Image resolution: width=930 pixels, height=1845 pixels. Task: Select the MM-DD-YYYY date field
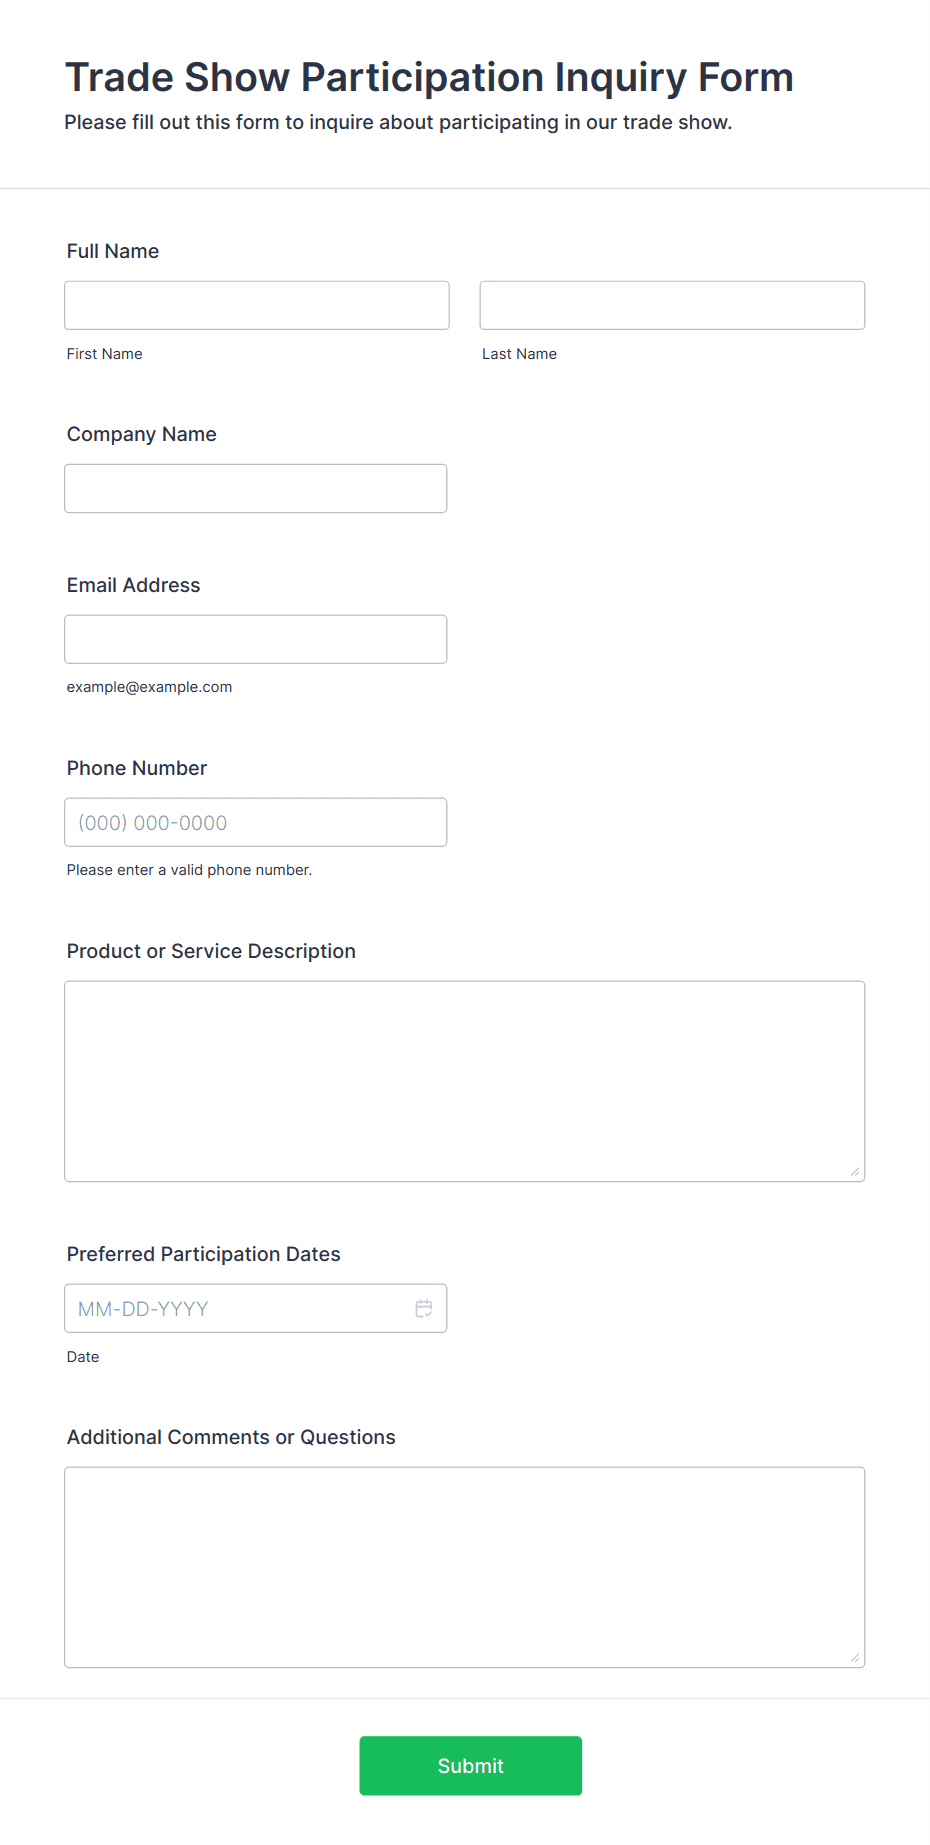pyautogui.click(x=256, y=1308)
